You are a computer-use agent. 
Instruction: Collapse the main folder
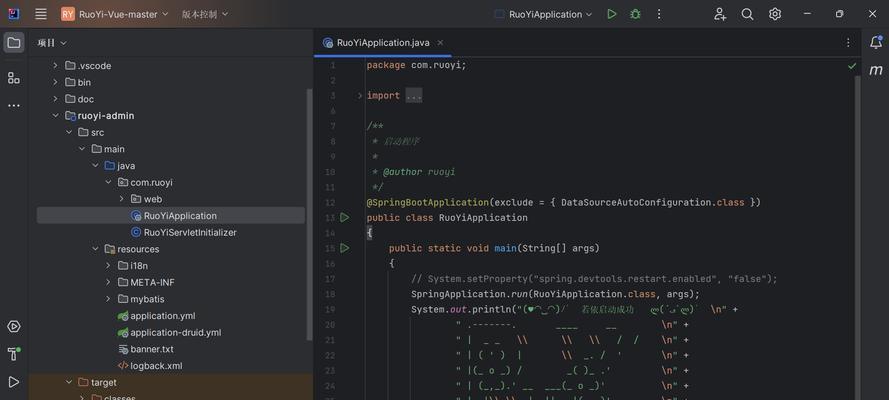click(82, 149)
